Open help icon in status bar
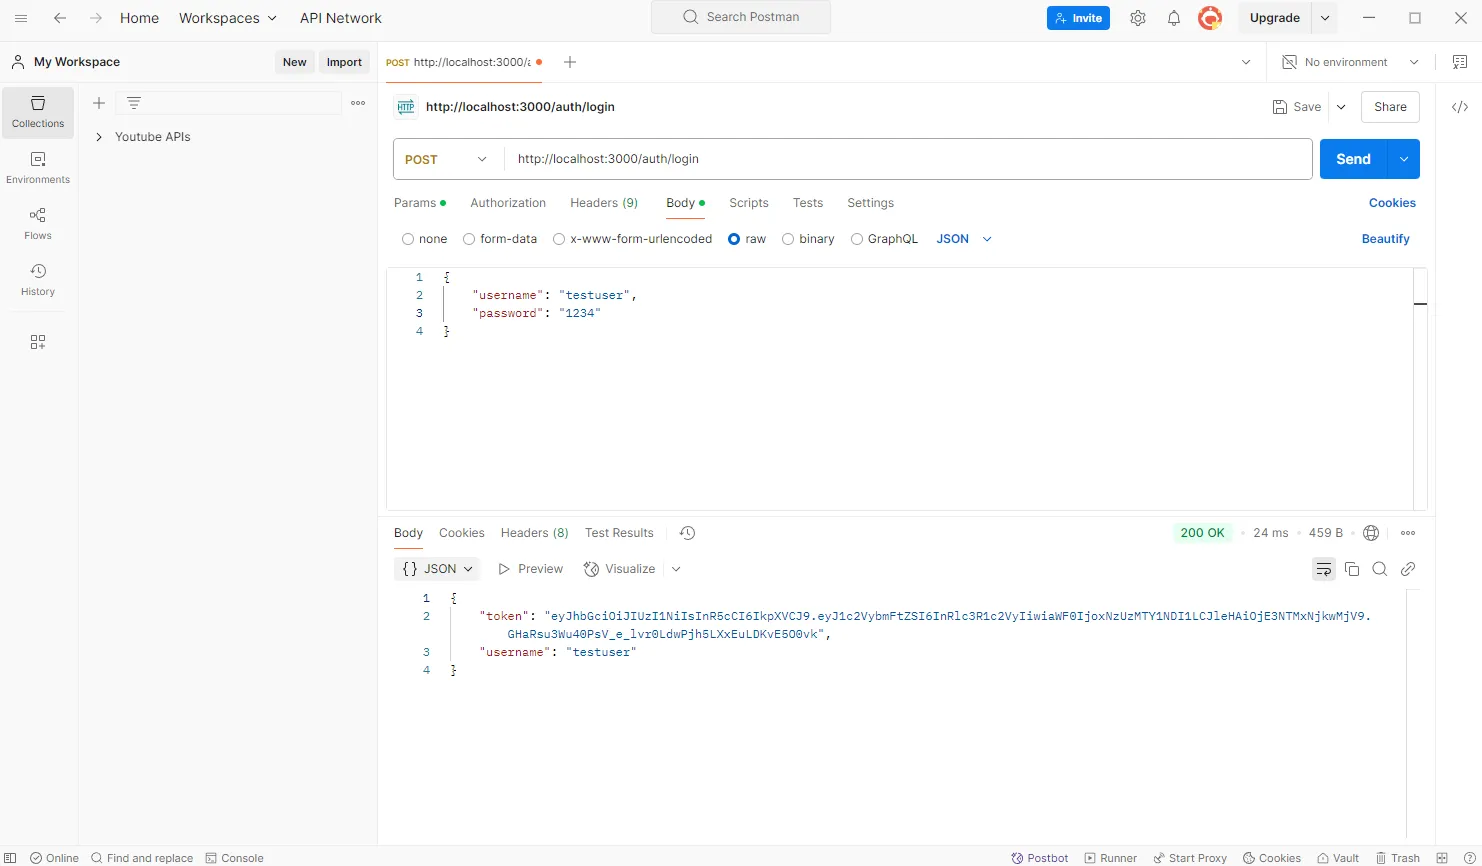This screenshot has width=1482, height=866. coord(1469,858)
